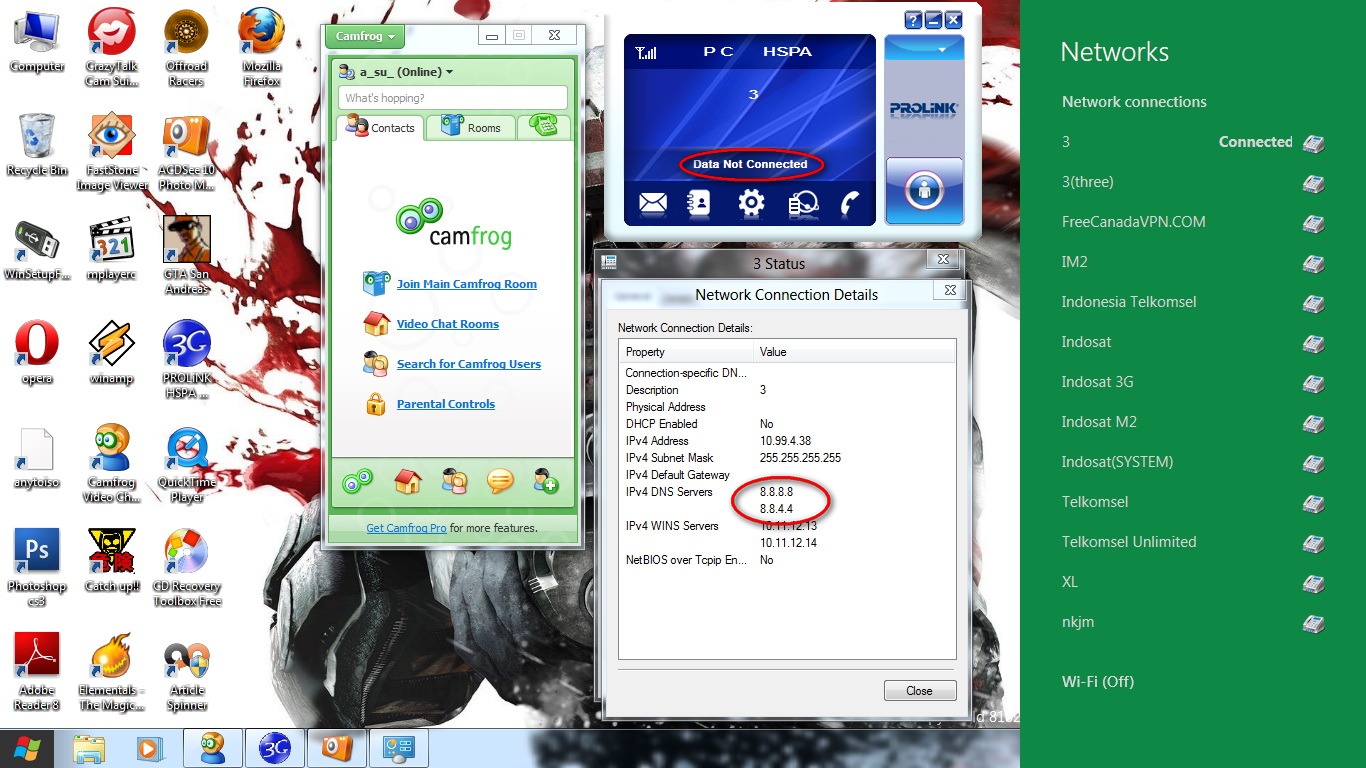1366x768 pixels.
Task: Open media player taskbar icon
Action: [x=150, y=748]
